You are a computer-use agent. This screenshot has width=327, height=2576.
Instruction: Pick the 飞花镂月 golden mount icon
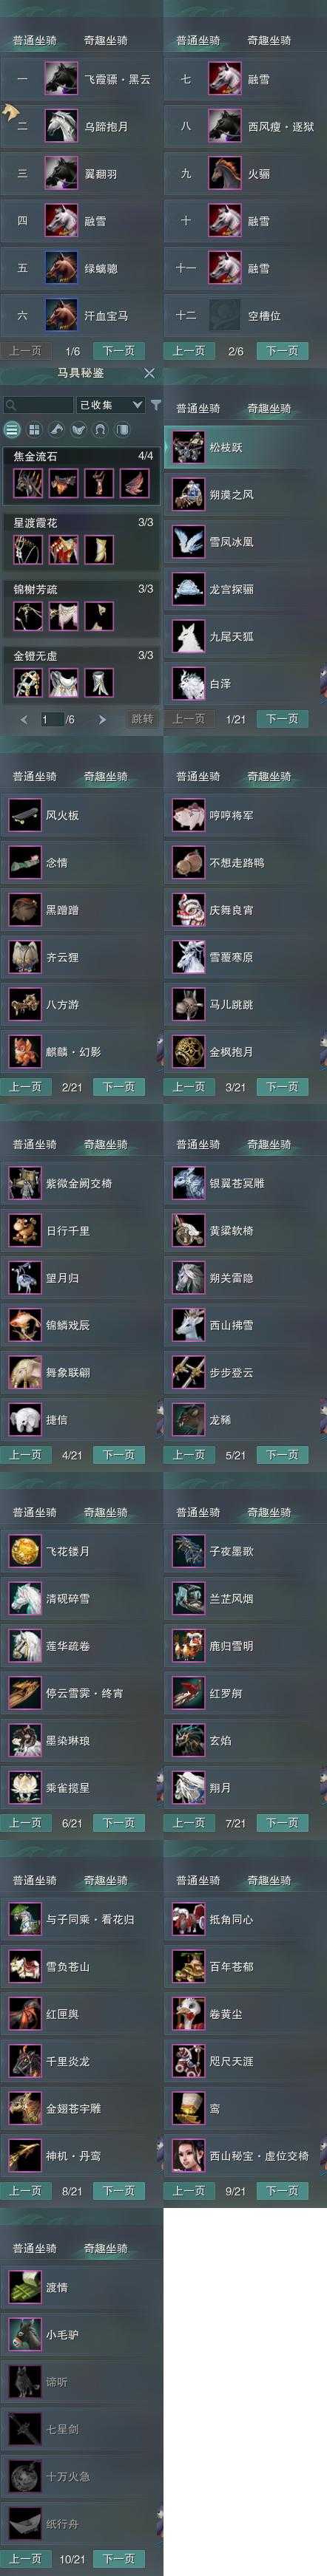[25, 1551]
